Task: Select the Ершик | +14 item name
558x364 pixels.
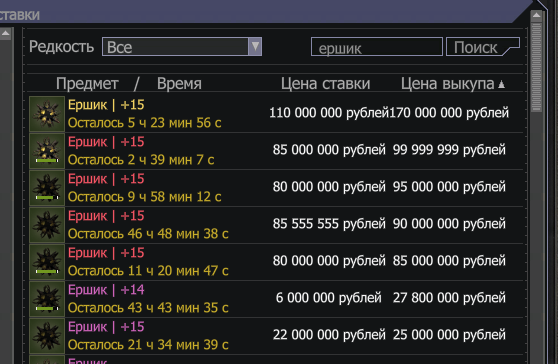Action: (106, 290)
